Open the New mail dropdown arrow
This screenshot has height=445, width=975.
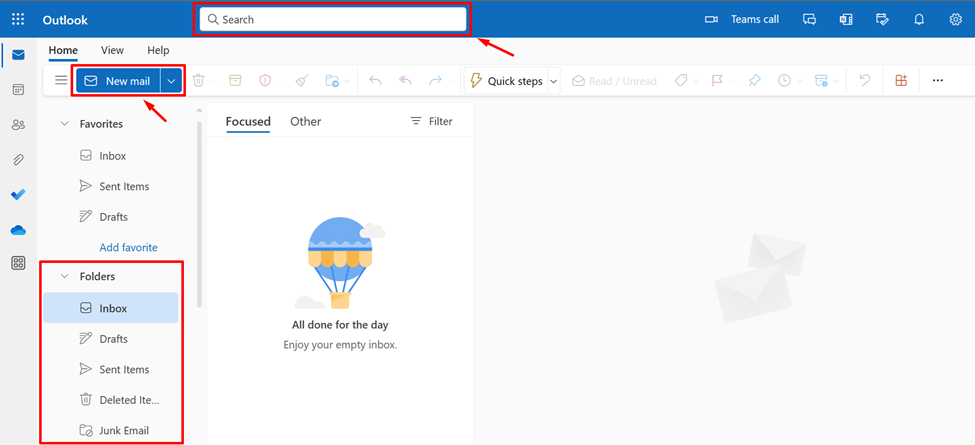[172, 81]
